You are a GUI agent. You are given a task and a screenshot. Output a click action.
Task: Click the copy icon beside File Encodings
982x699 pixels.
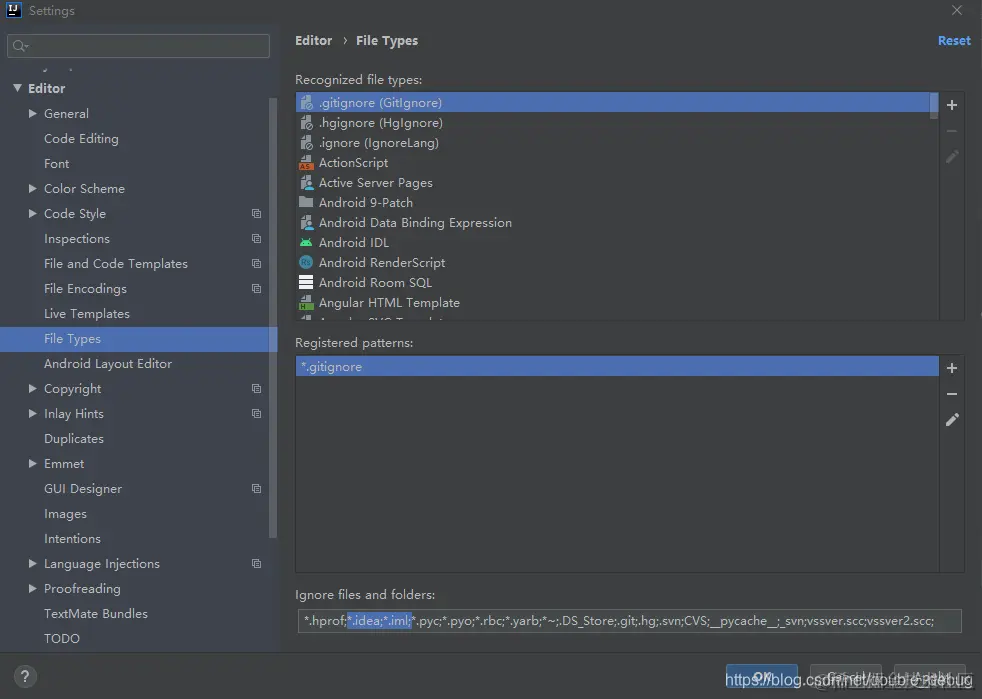click(256, 289)
